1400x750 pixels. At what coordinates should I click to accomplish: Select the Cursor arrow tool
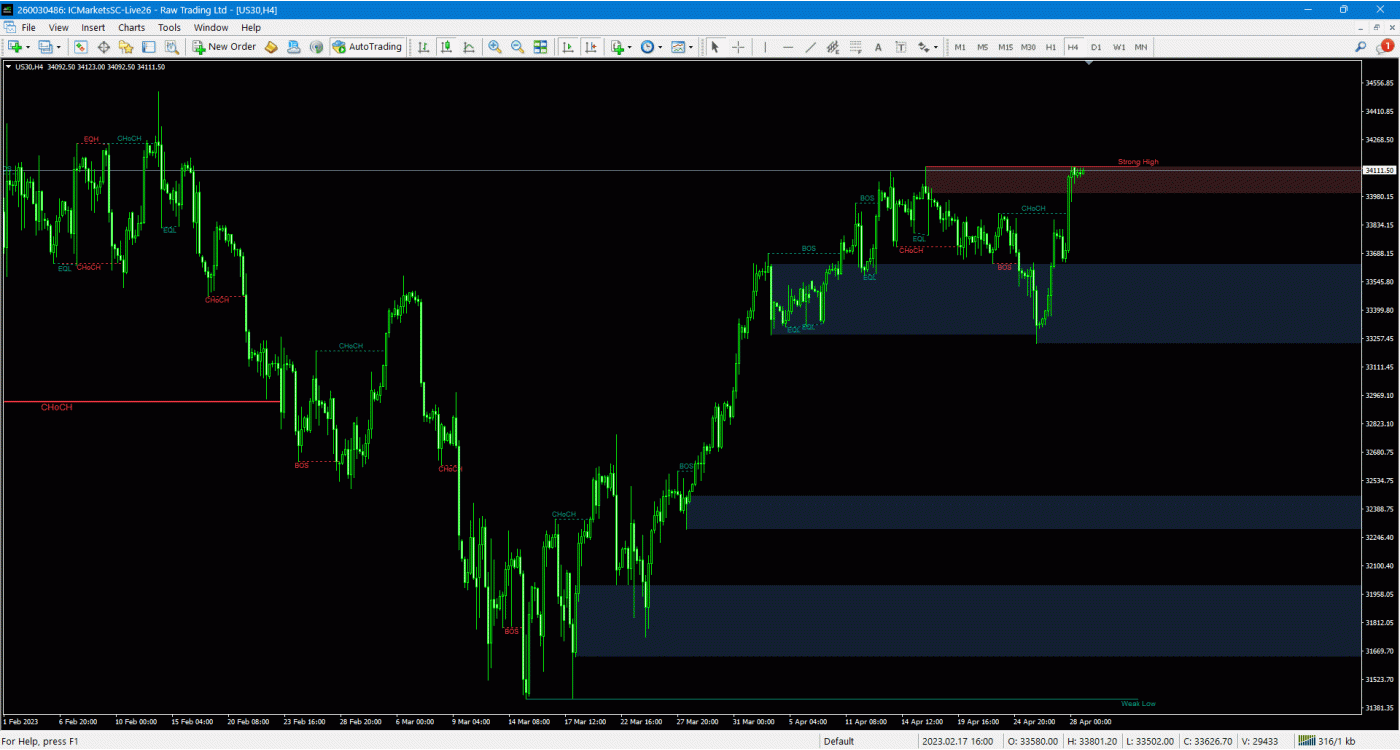click(715, 47)
